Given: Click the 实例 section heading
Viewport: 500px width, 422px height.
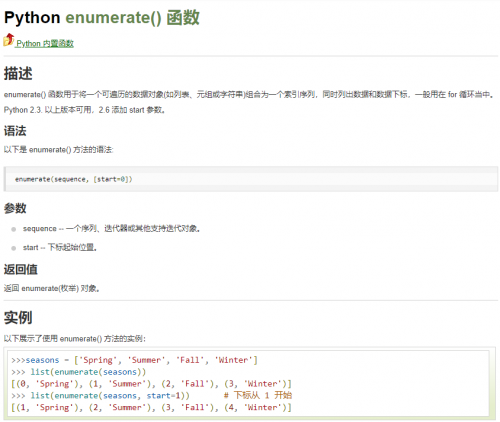Looking at the screenshot, I should point(18,318).
